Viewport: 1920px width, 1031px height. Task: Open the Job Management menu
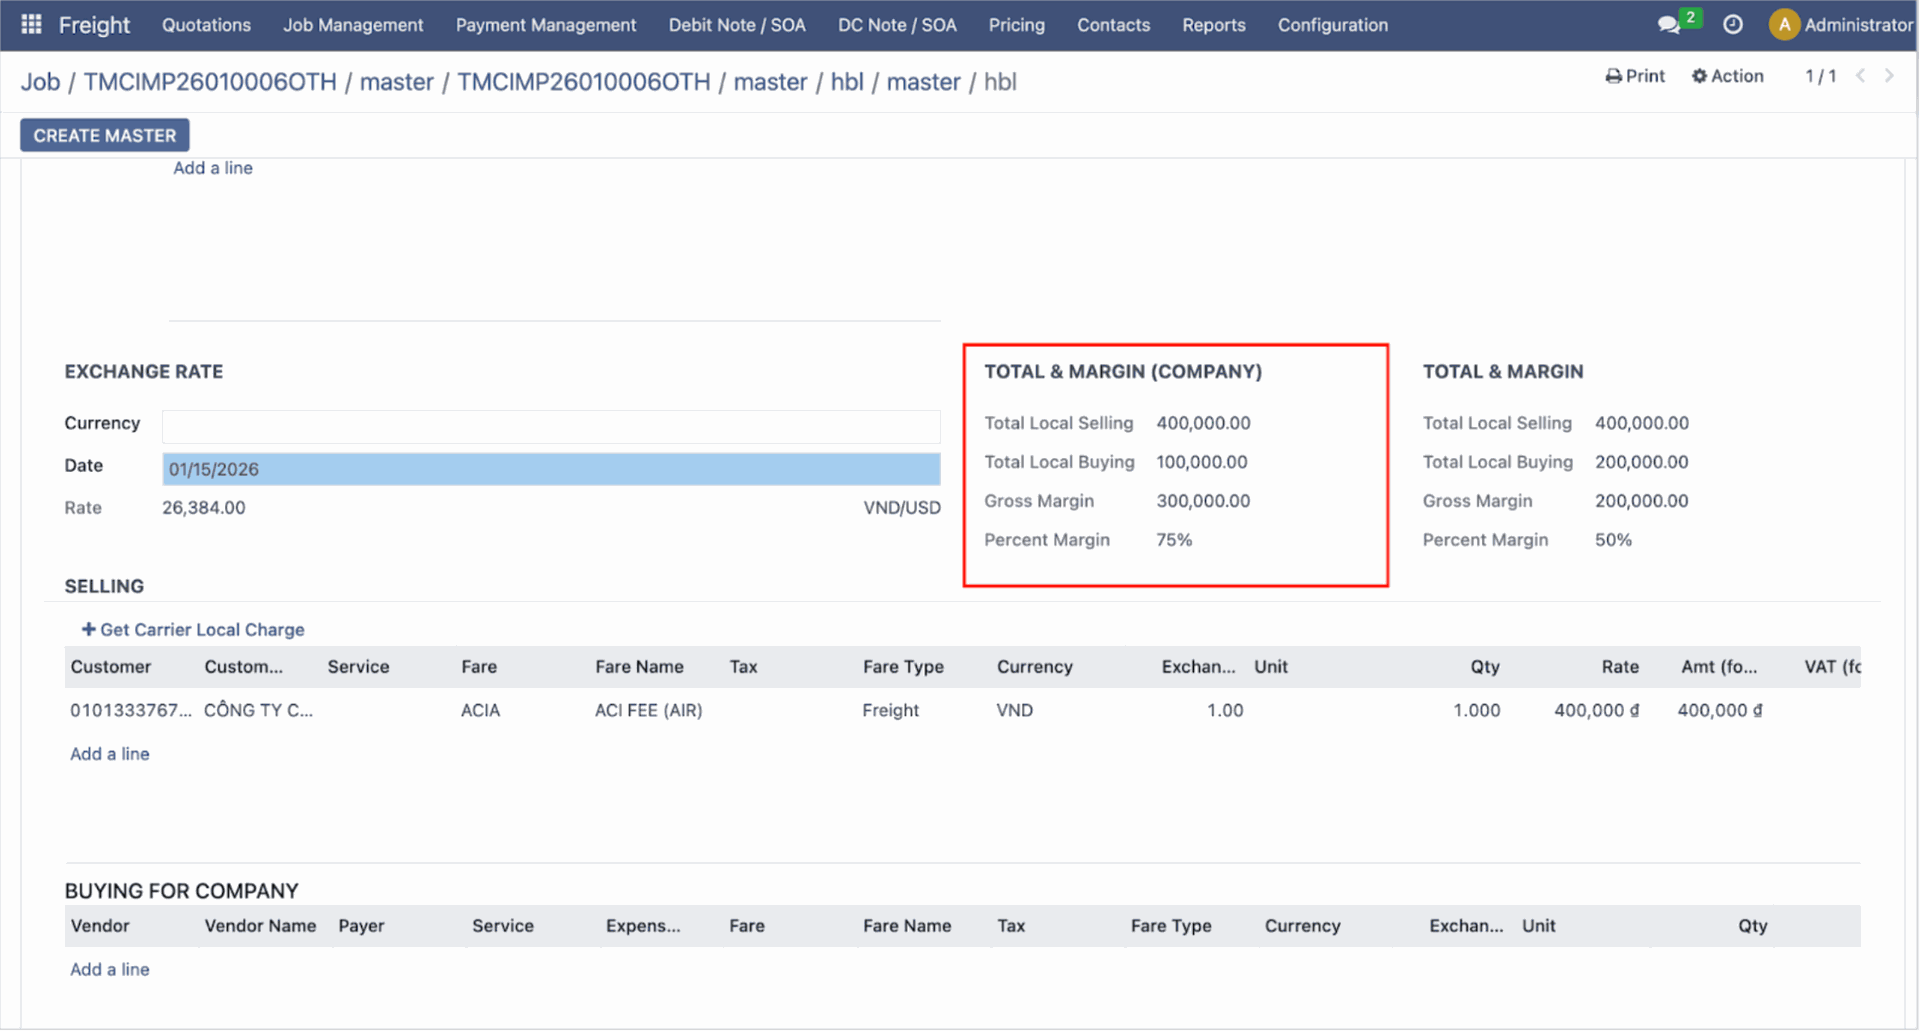pyautogui.click(x=353, y=25)
